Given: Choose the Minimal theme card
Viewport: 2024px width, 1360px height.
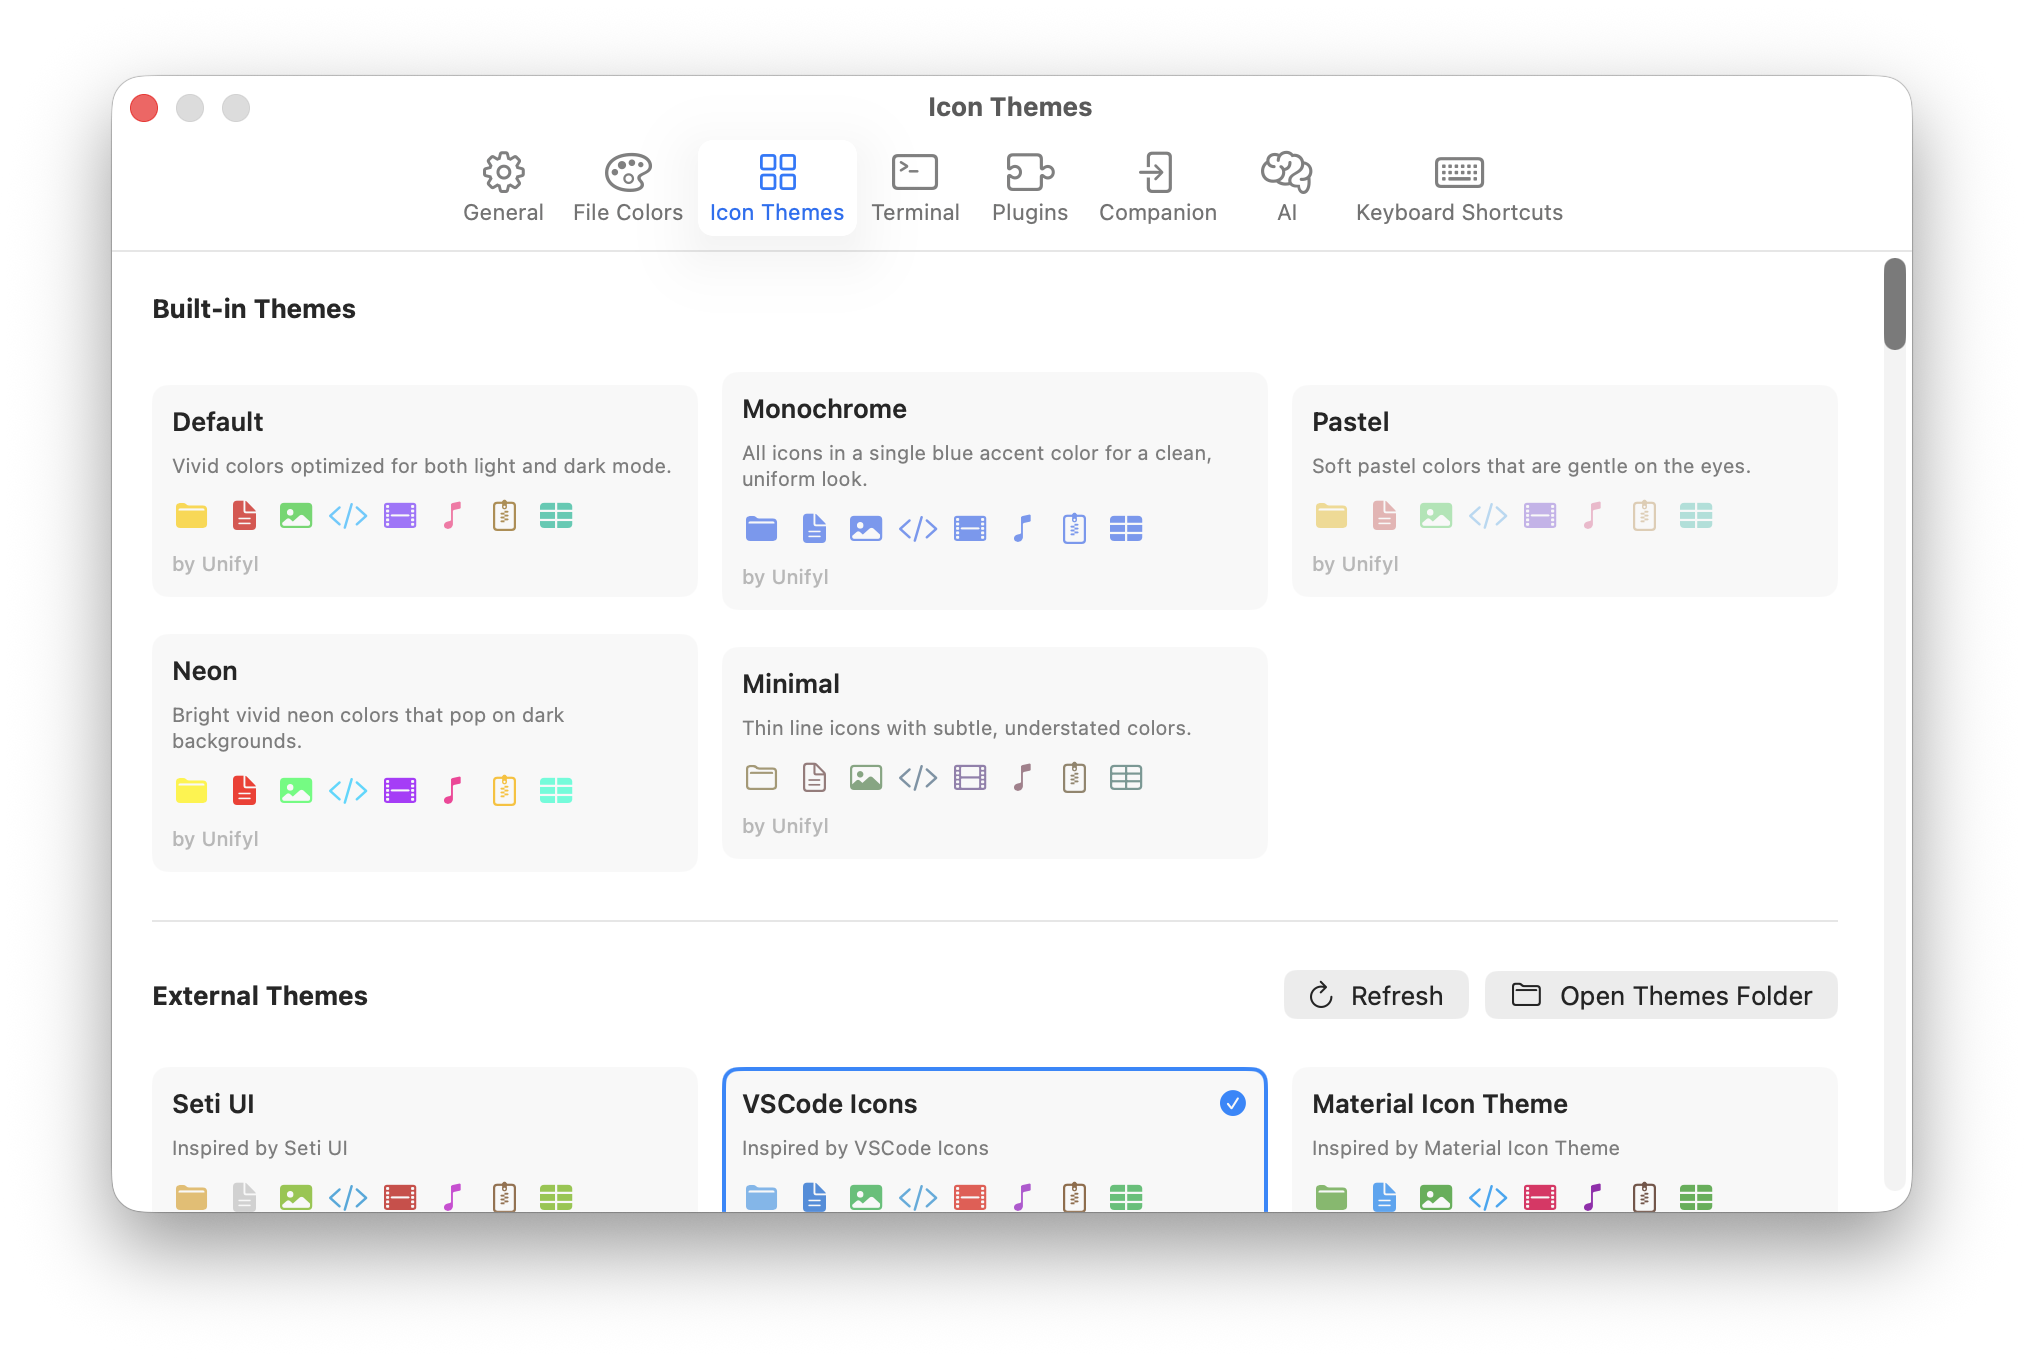Looking at the screenshot, I should (x=994, y=752).
